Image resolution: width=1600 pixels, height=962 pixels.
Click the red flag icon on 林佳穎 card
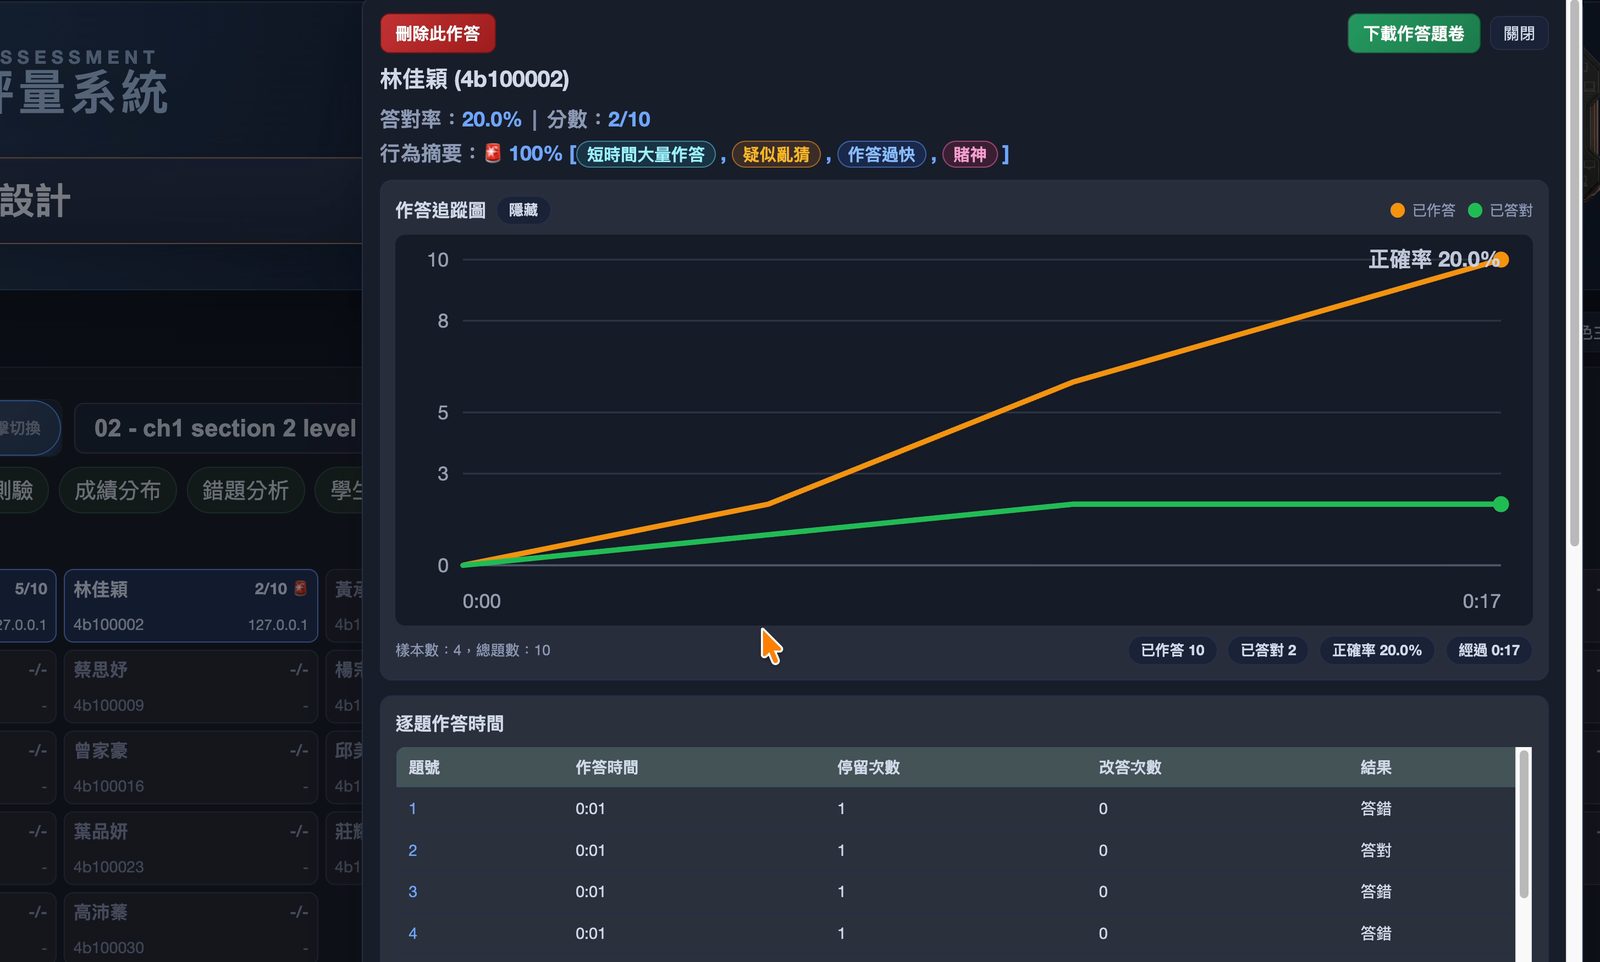[300, 589]
